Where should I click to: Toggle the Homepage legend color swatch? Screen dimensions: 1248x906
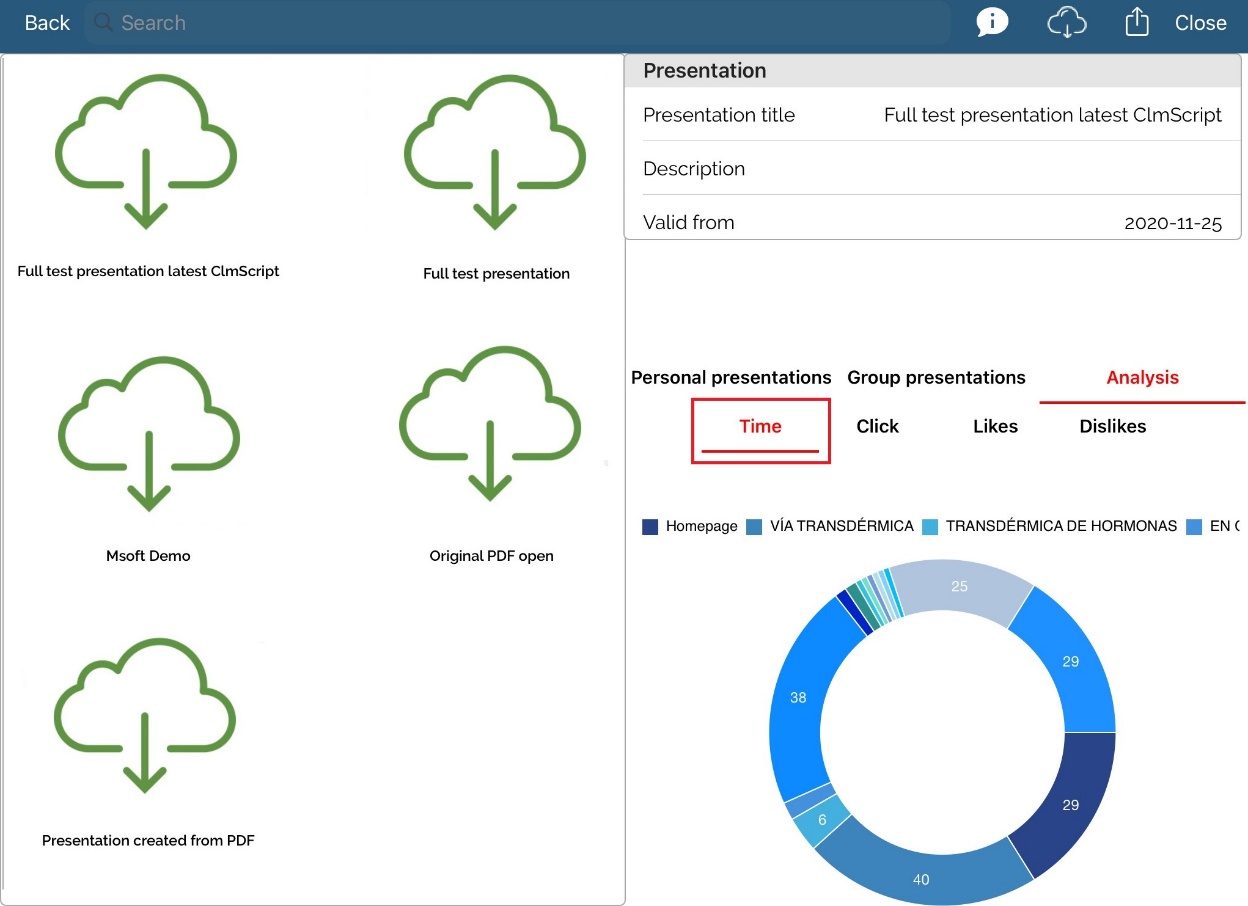(x=650, y=527)
